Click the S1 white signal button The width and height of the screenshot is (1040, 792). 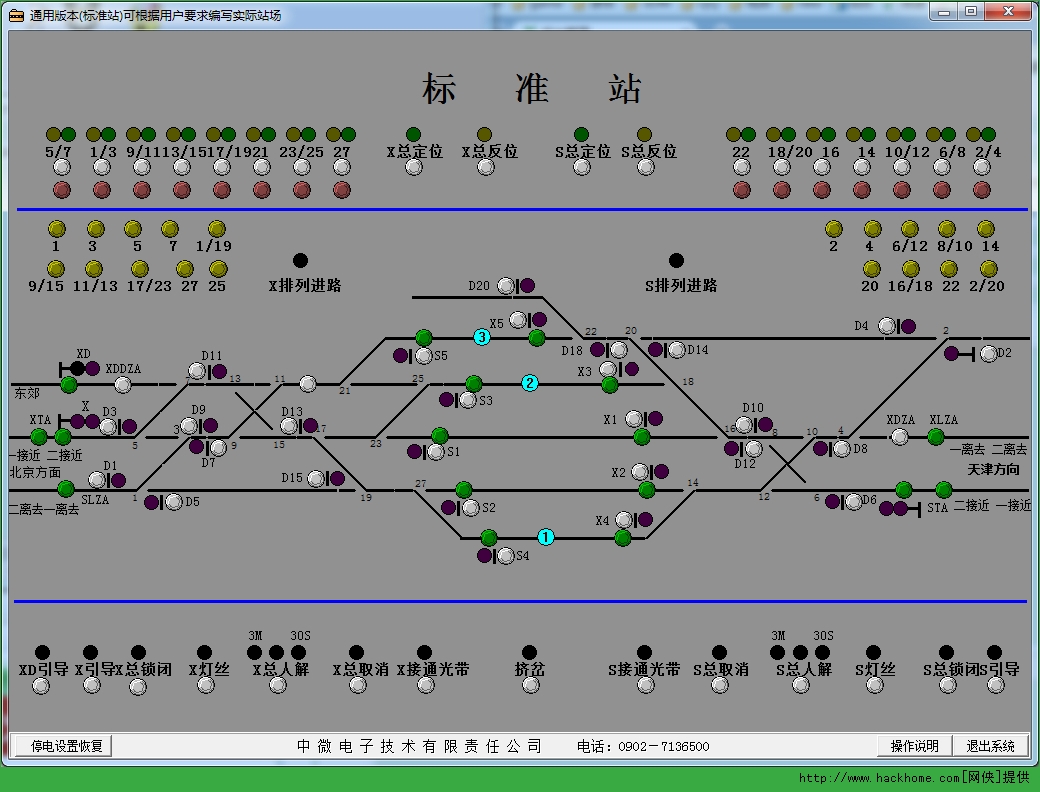click(x=436, y=452)
